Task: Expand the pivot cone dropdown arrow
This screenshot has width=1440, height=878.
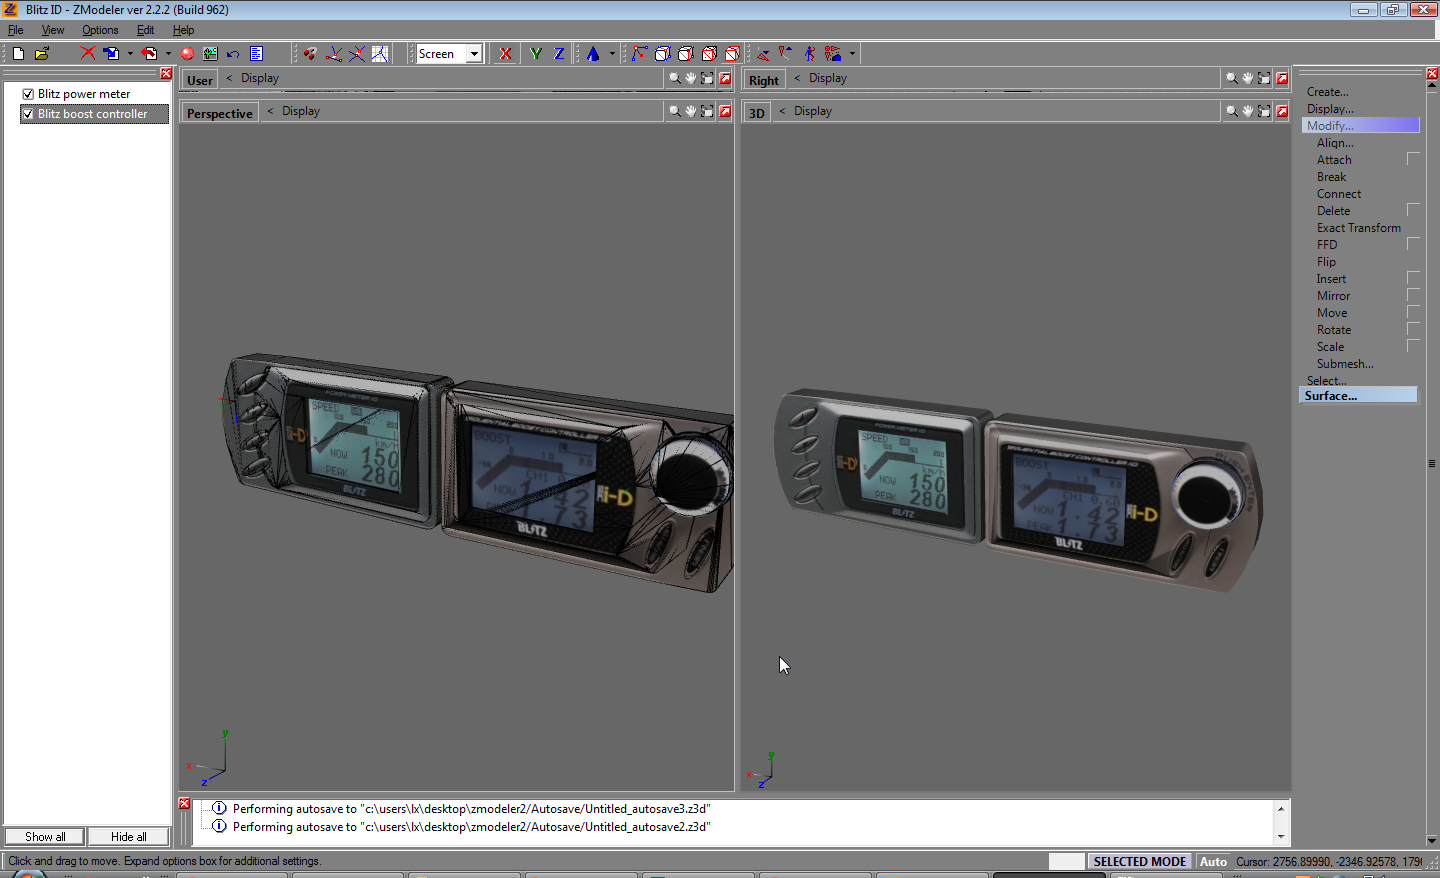Action: click(x=612, y=53)
